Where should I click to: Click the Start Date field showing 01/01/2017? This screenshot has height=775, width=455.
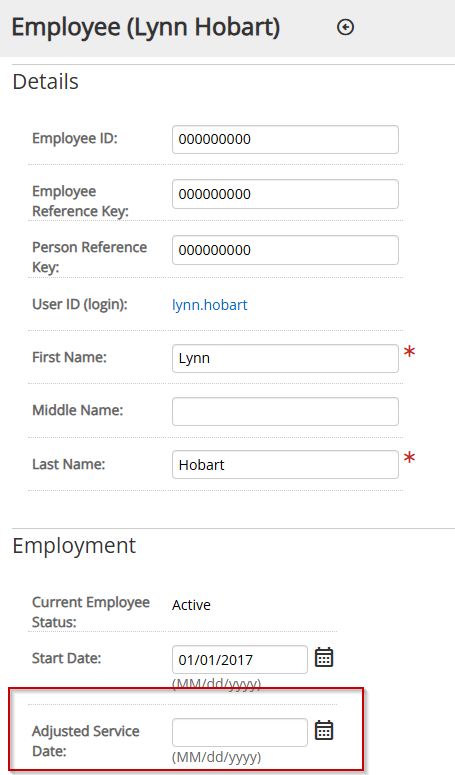click(240, 659)
